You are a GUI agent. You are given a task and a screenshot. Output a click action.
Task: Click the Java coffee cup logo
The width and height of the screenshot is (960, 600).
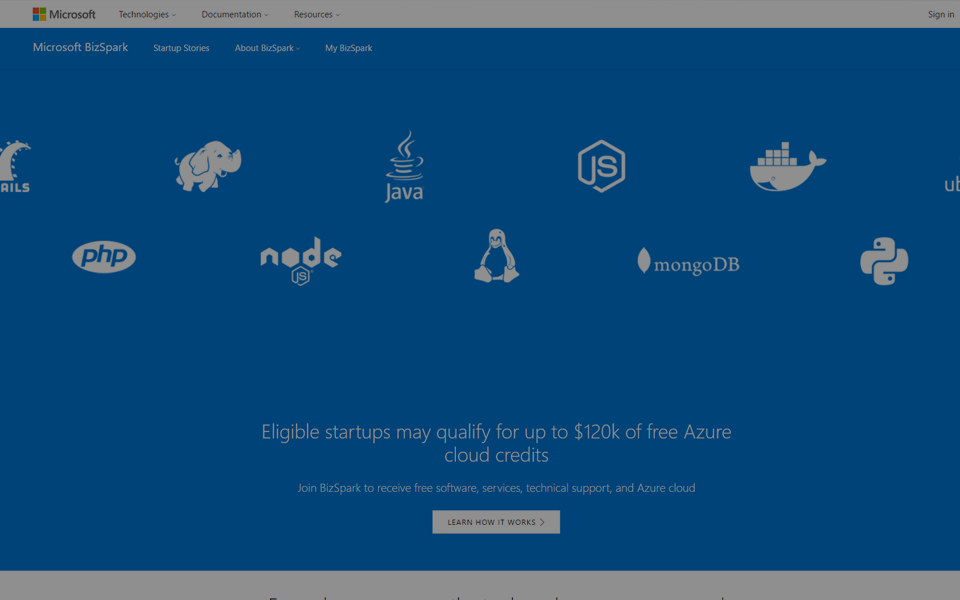(x=404, y=166)
